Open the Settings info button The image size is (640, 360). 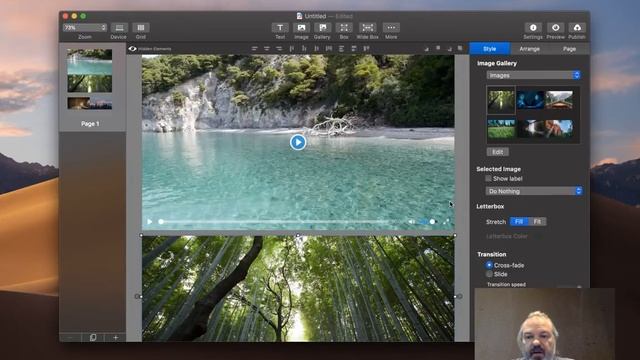[x=533, y=28]
